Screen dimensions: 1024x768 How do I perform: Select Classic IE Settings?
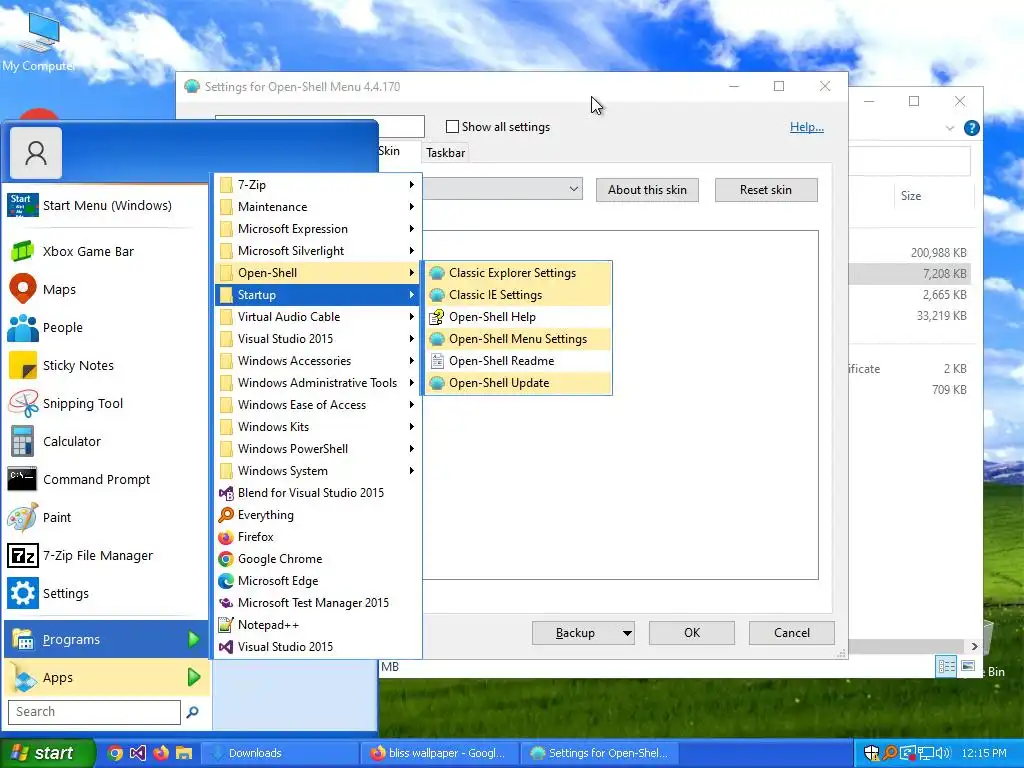(x=519, y=295)
